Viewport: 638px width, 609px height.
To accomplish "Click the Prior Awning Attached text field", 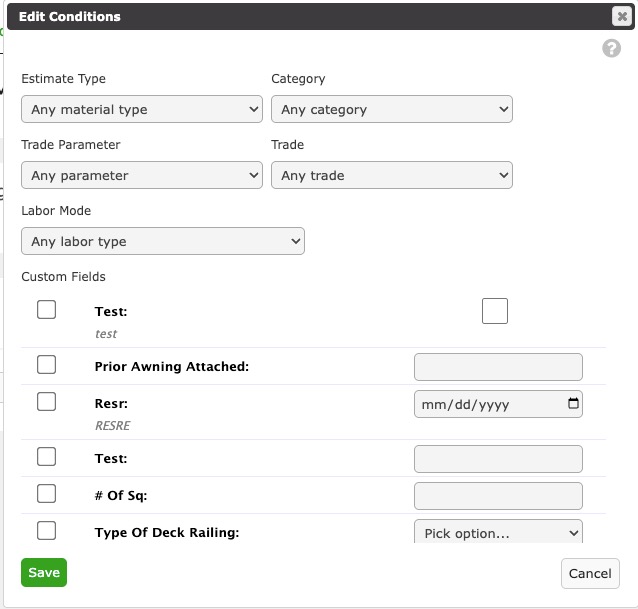I will (x=498, y=367).
